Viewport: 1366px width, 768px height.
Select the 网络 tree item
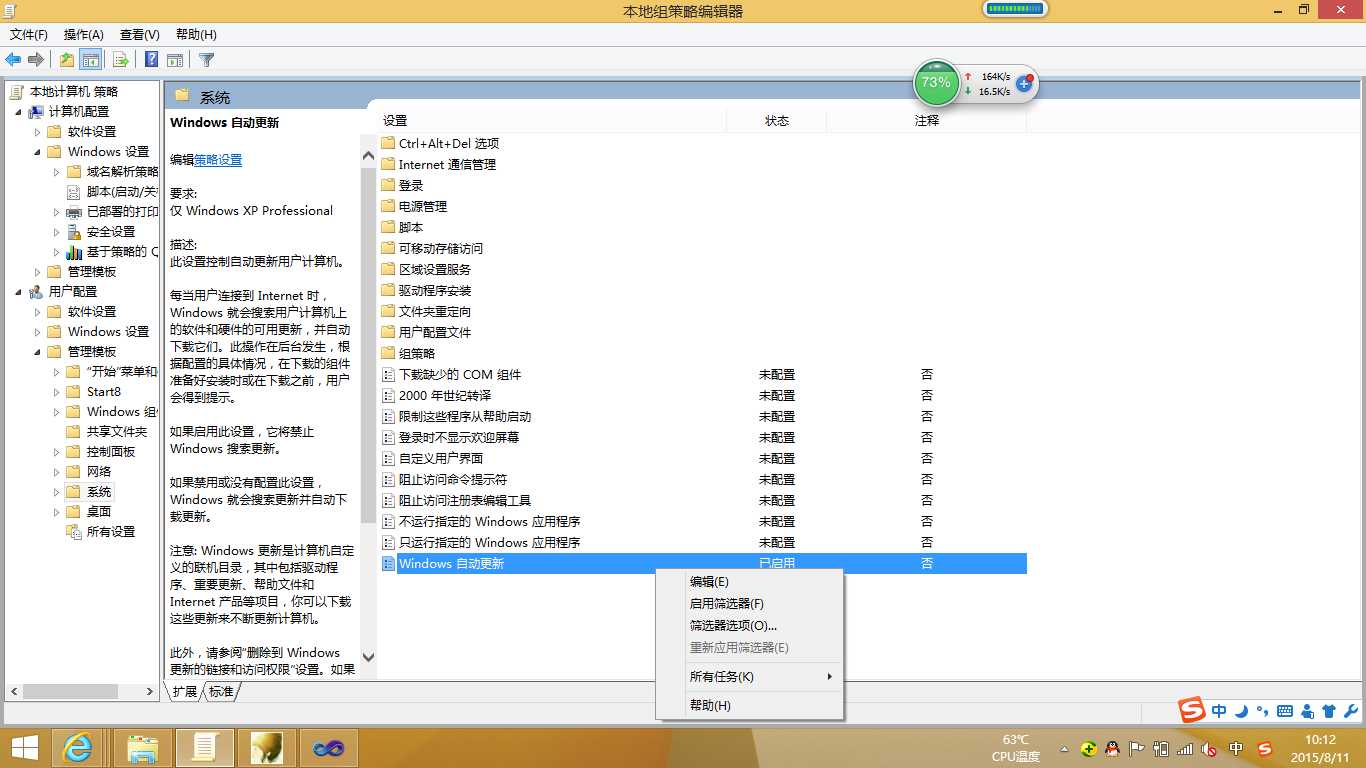(99, 472)
